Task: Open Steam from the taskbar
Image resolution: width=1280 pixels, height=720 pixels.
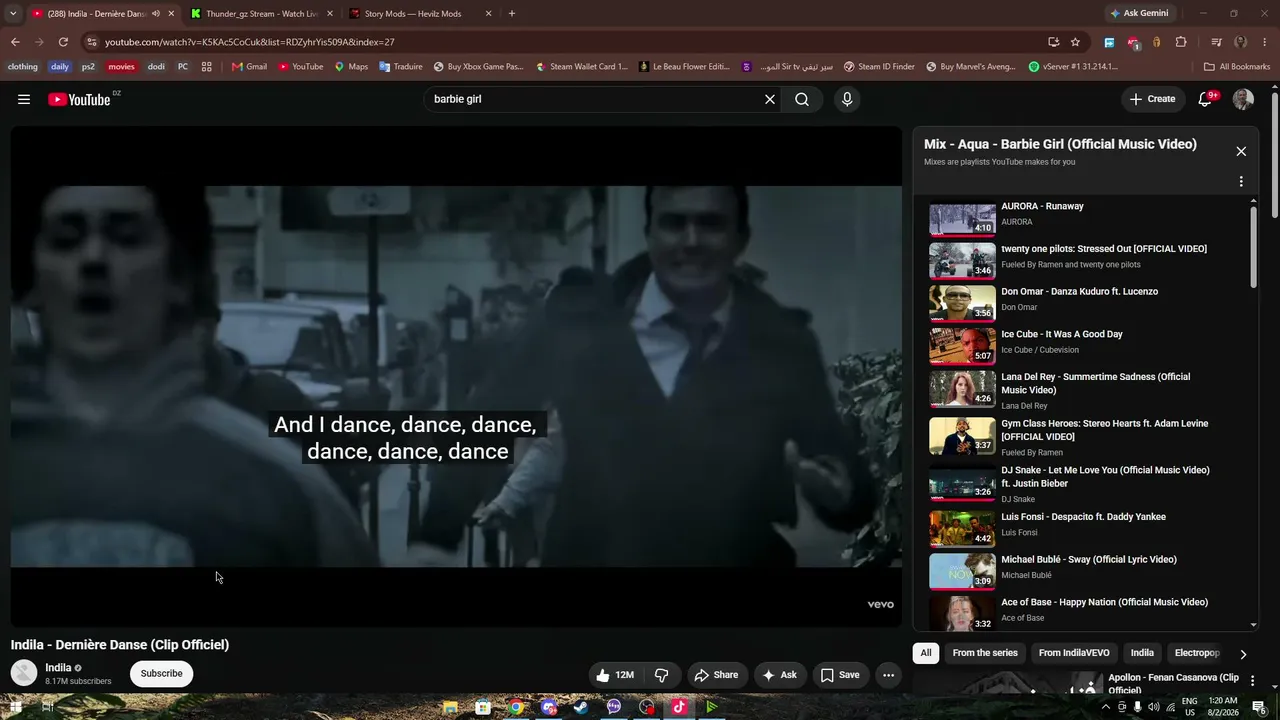Action: [x=581, y=707]
